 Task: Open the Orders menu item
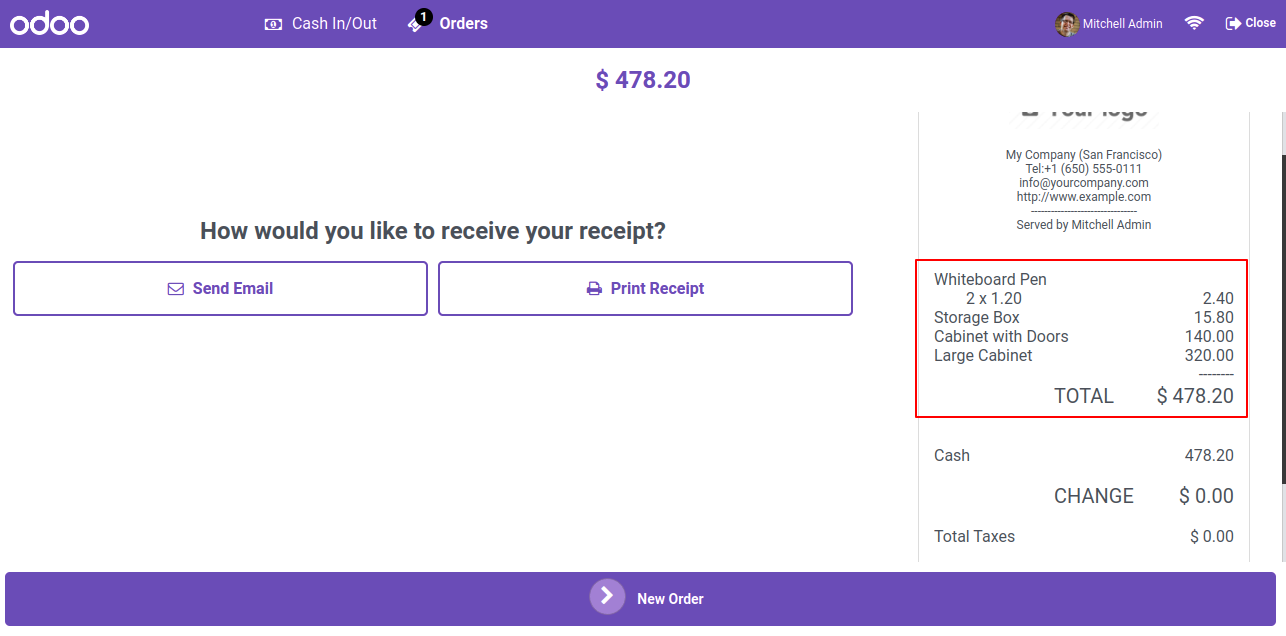(447, 23)
